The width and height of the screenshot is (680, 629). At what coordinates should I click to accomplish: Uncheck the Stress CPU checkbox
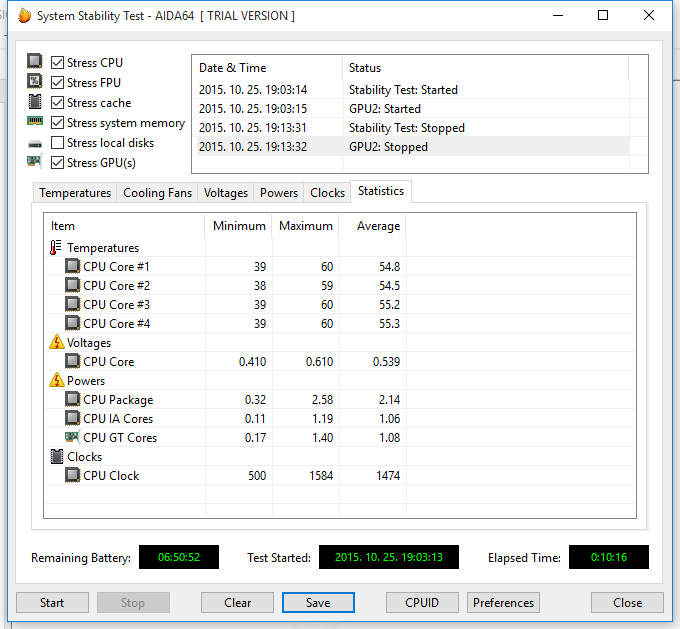click(57, 62)
